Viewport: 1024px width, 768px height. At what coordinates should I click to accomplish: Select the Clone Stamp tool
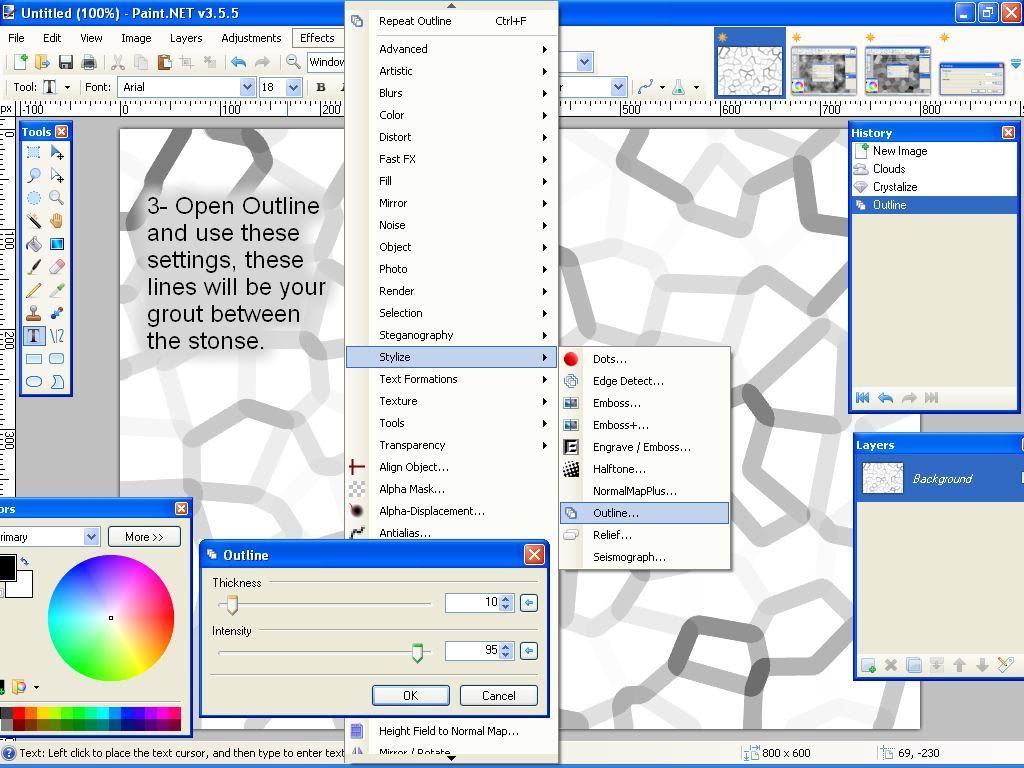click(34, 313)
